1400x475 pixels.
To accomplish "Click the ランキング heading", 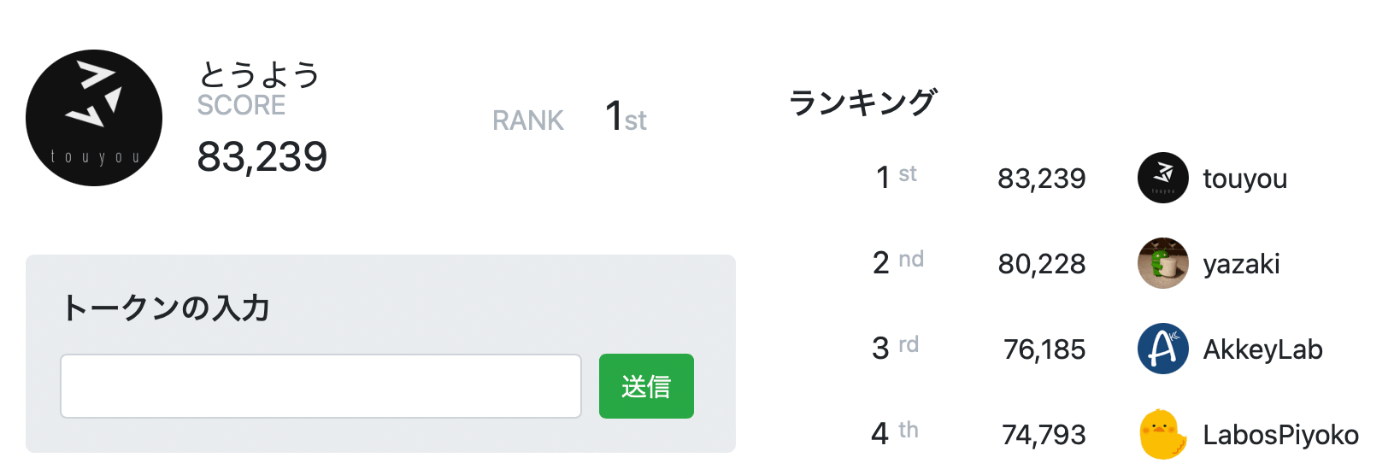I will coord(863,102).
